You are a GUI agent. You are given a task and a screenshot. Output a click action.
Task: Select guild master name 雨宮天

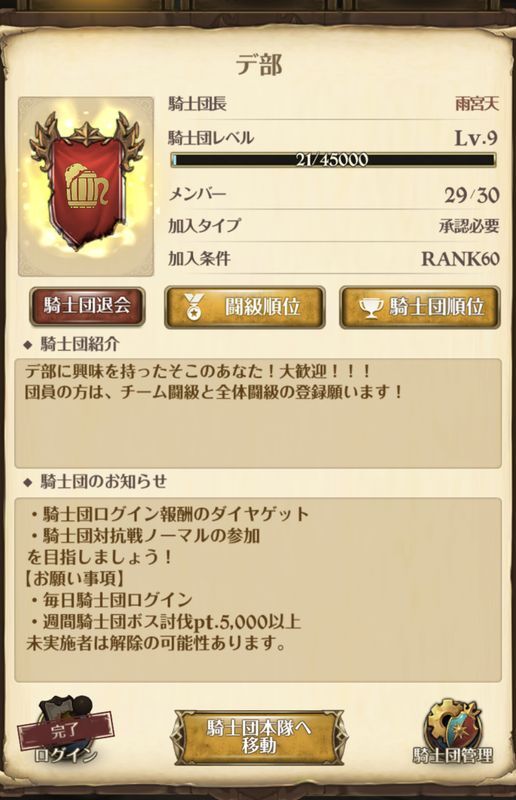click(x=477, y=104)
